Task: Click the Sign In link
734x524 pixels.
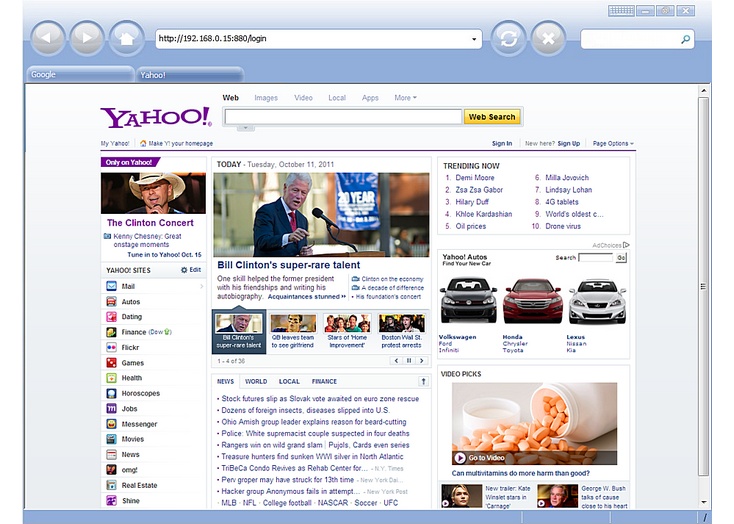Action: click(502, 143)
